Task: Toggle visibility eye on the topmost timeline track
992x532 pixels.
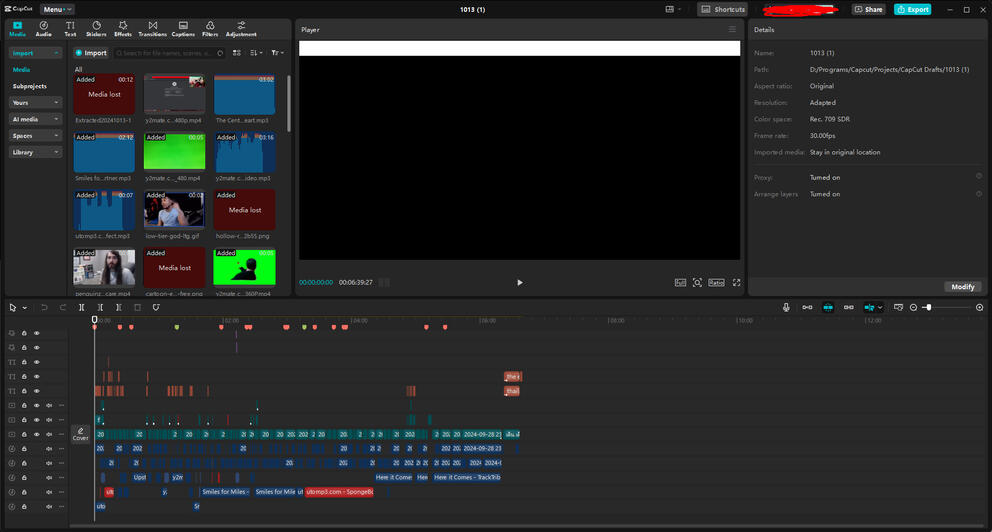Action: click(x=37, y=333)
